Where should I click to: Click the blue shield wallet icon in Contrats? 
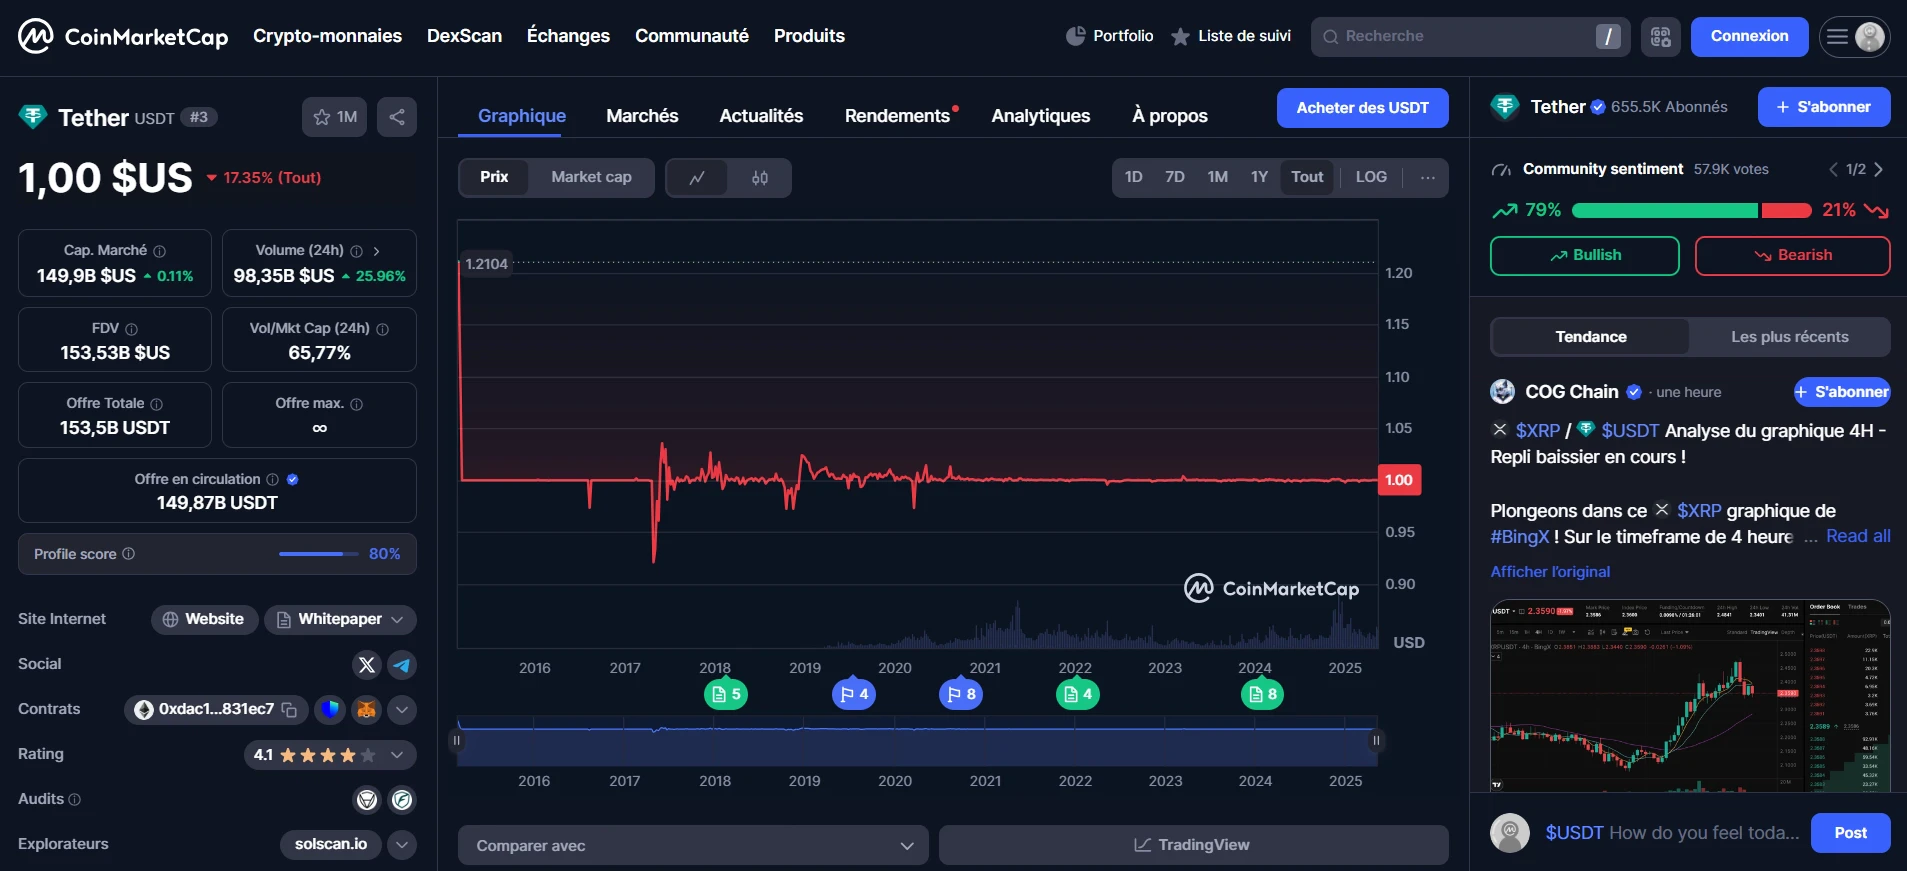pos(330,710)
